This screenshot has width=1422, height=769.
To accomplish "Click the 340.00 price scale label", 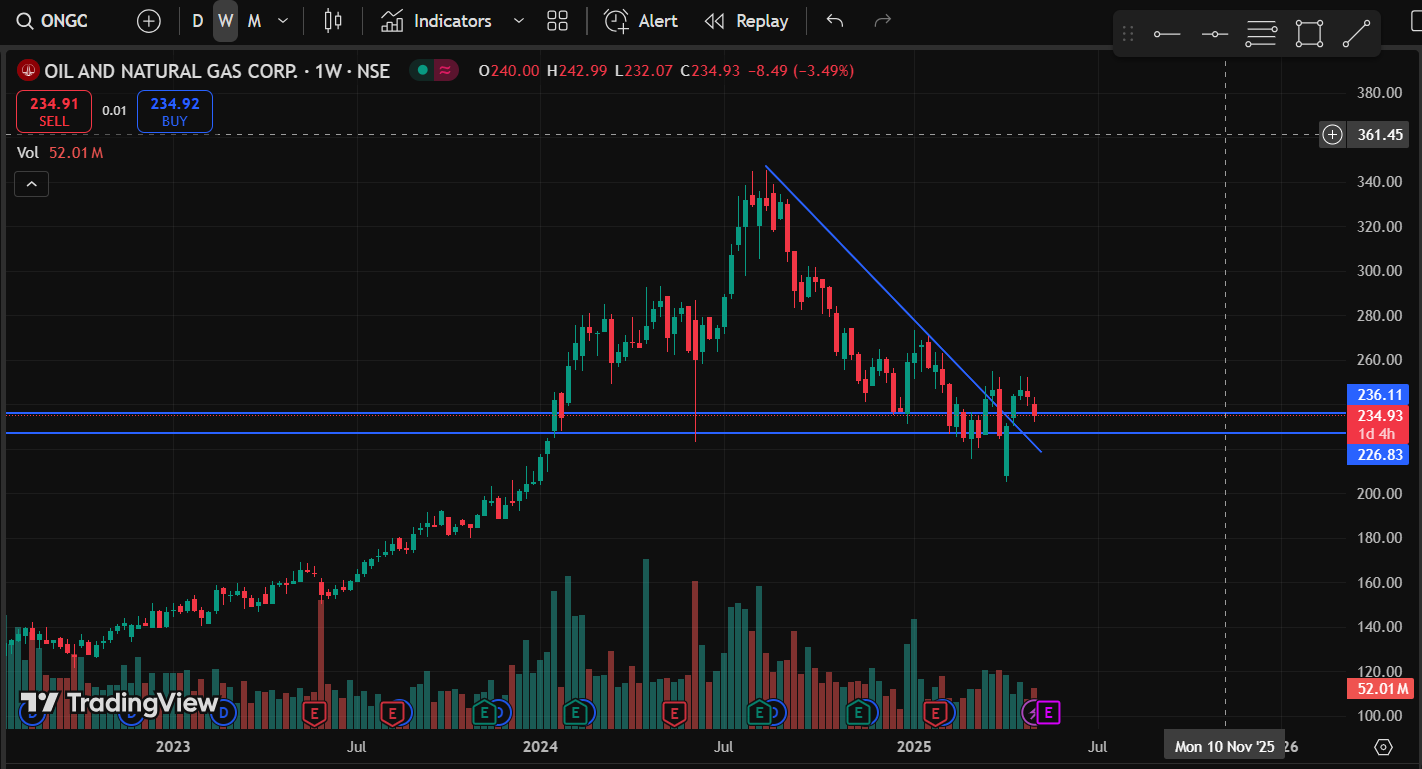I will tap(1379, 182).
